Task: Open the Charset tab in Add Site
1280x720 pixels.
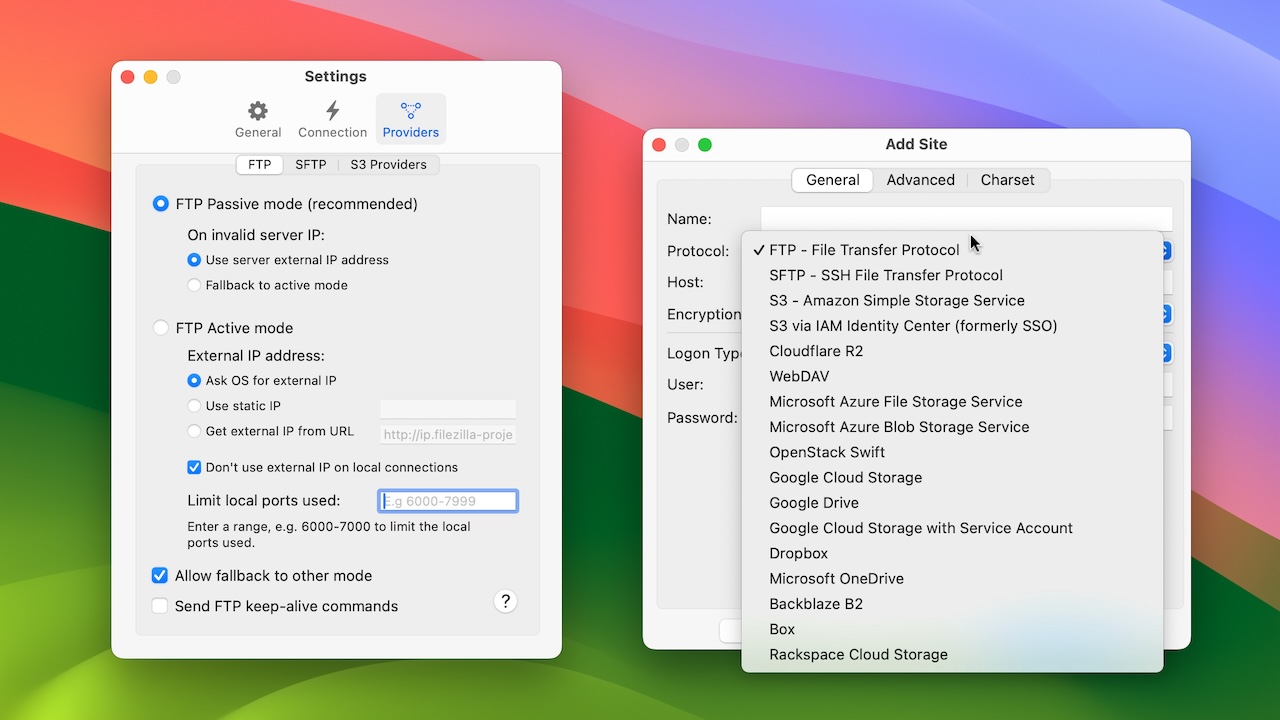Action: coord(1007,180)
